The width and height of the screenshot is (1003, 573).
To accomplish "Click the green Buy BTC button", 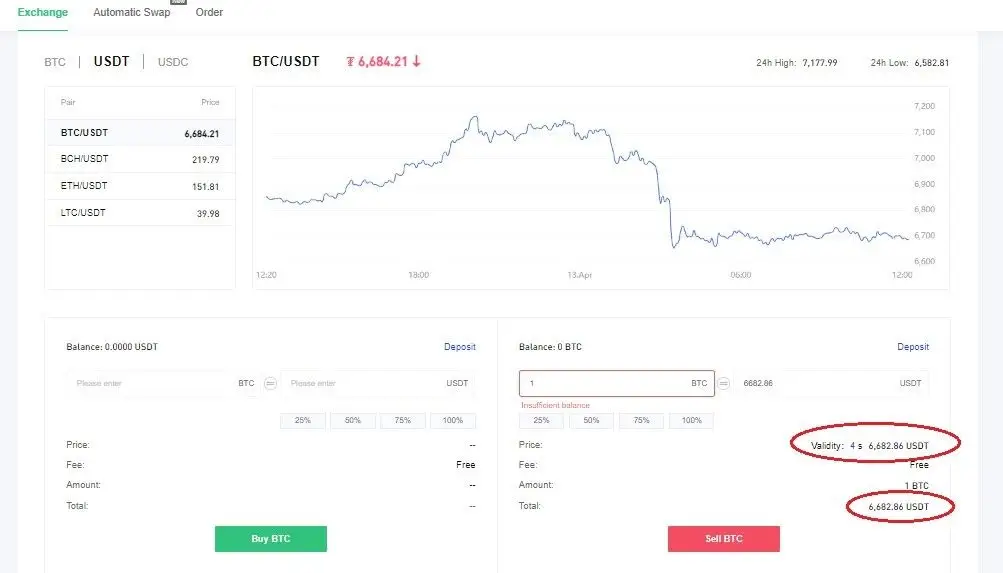I will pos(271,539).
